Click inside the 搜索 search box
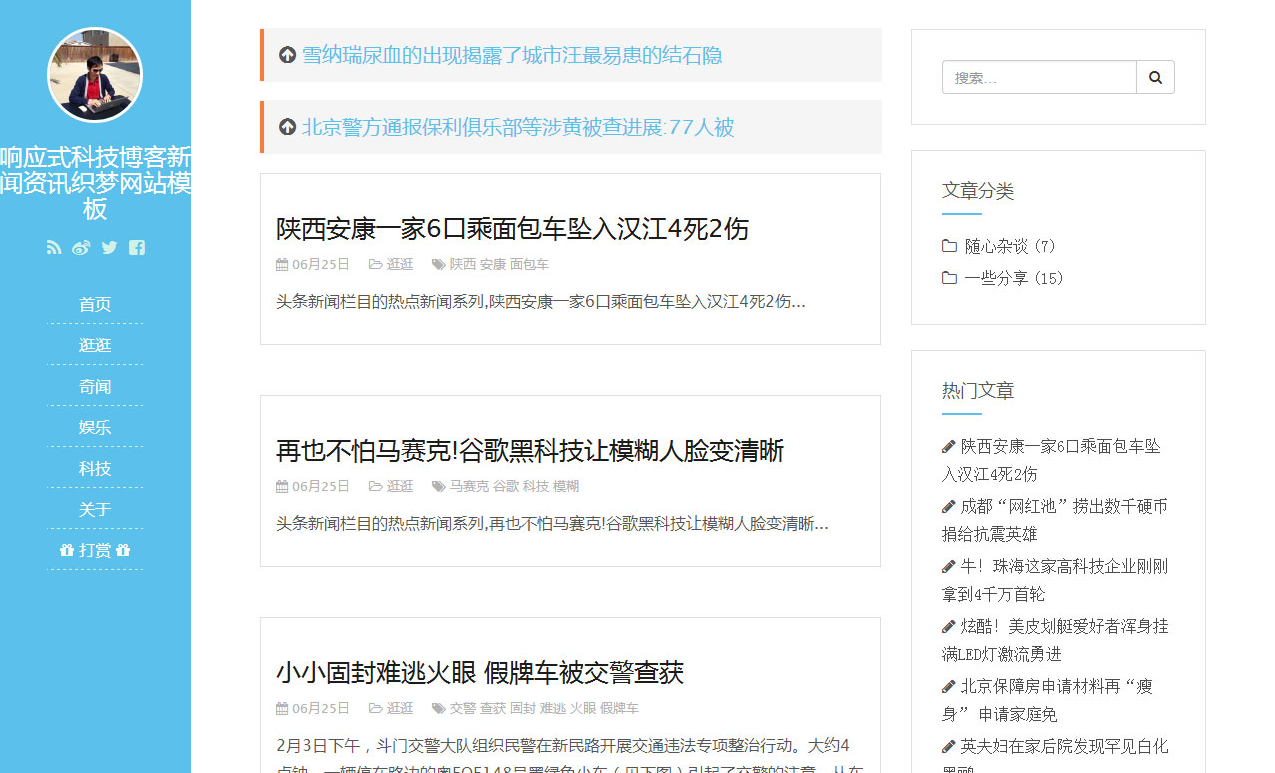Image resolution: width=1275 pixels, height=773 pixels. point(1038,76)
